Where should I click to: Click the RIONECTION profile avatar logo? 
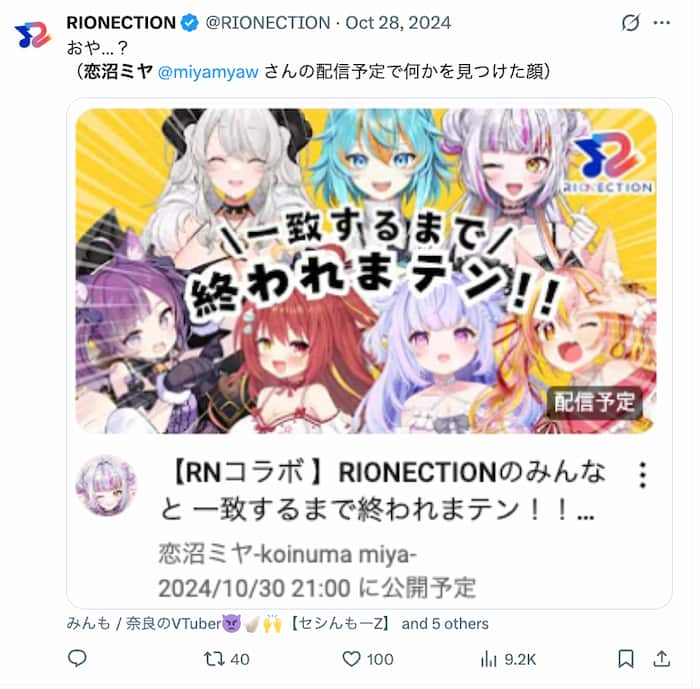click(x=33, y=34)
